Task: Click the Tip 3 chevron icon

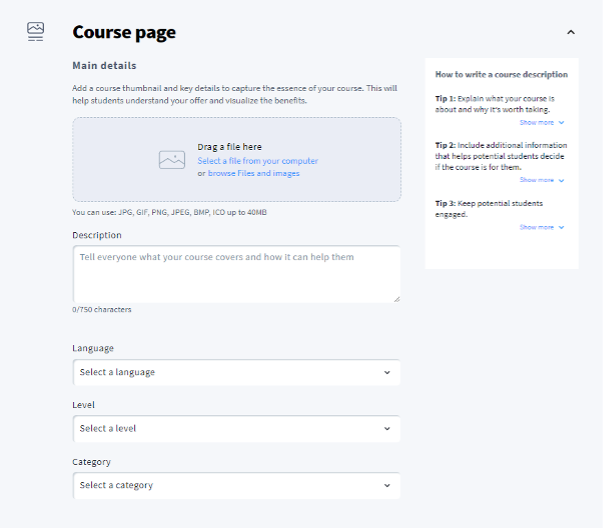Action: [x=562, y=227]
